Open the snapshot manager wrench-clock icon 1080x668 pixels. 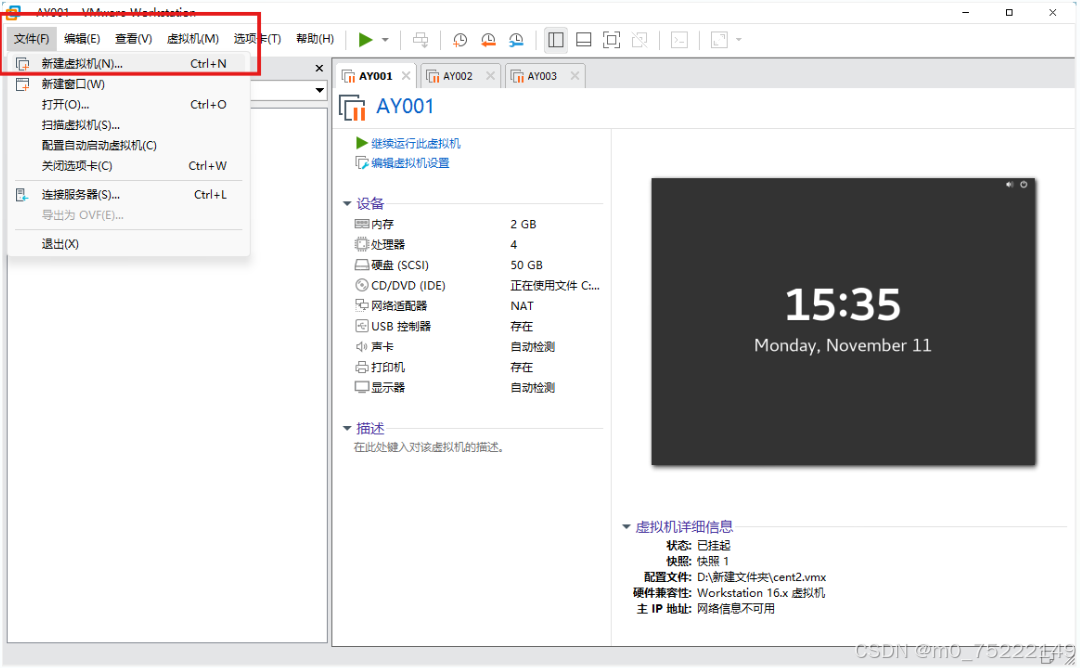coord(516,40)
